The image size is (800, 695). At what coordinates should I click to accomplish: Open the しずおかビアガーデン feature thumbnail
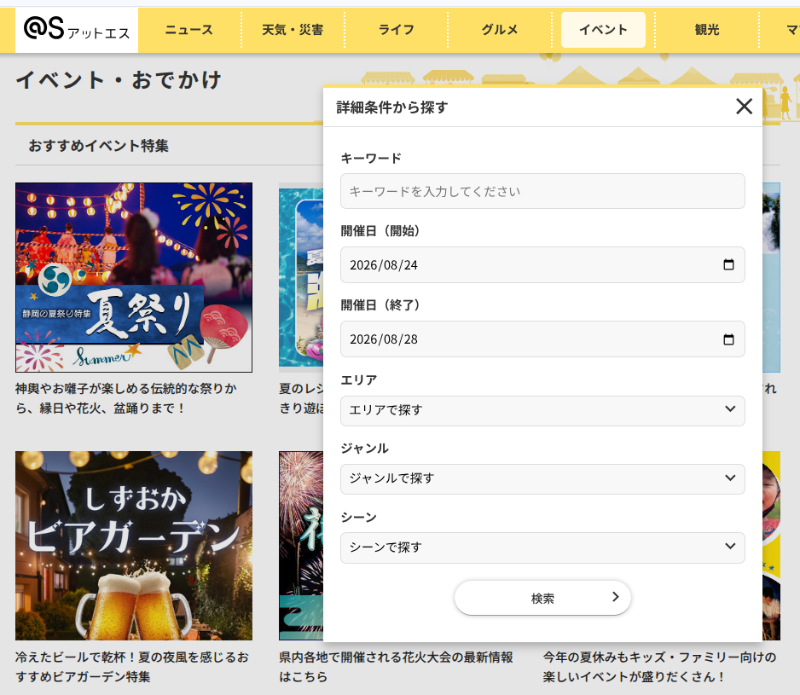(134, 545)
